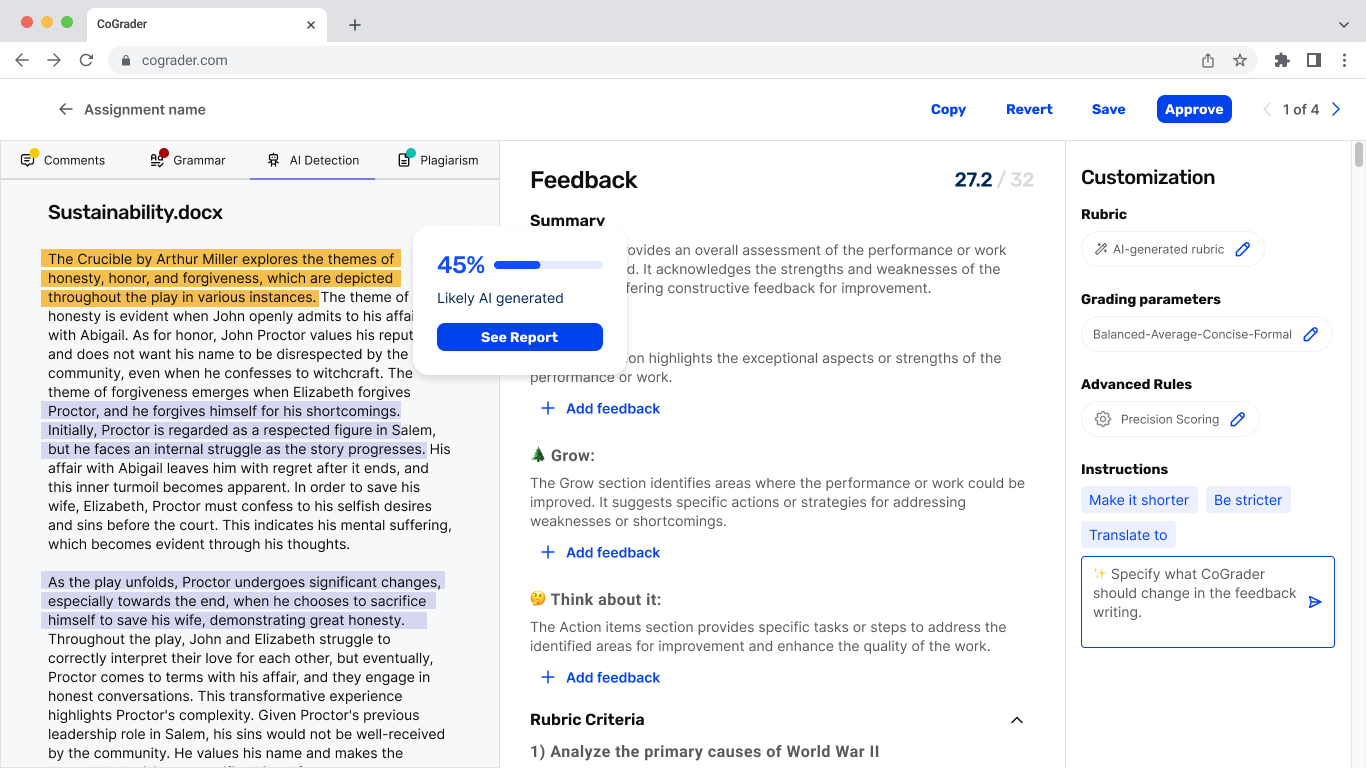
Task: Click the browser share icon in address bar
Action: coord(1208,60)
